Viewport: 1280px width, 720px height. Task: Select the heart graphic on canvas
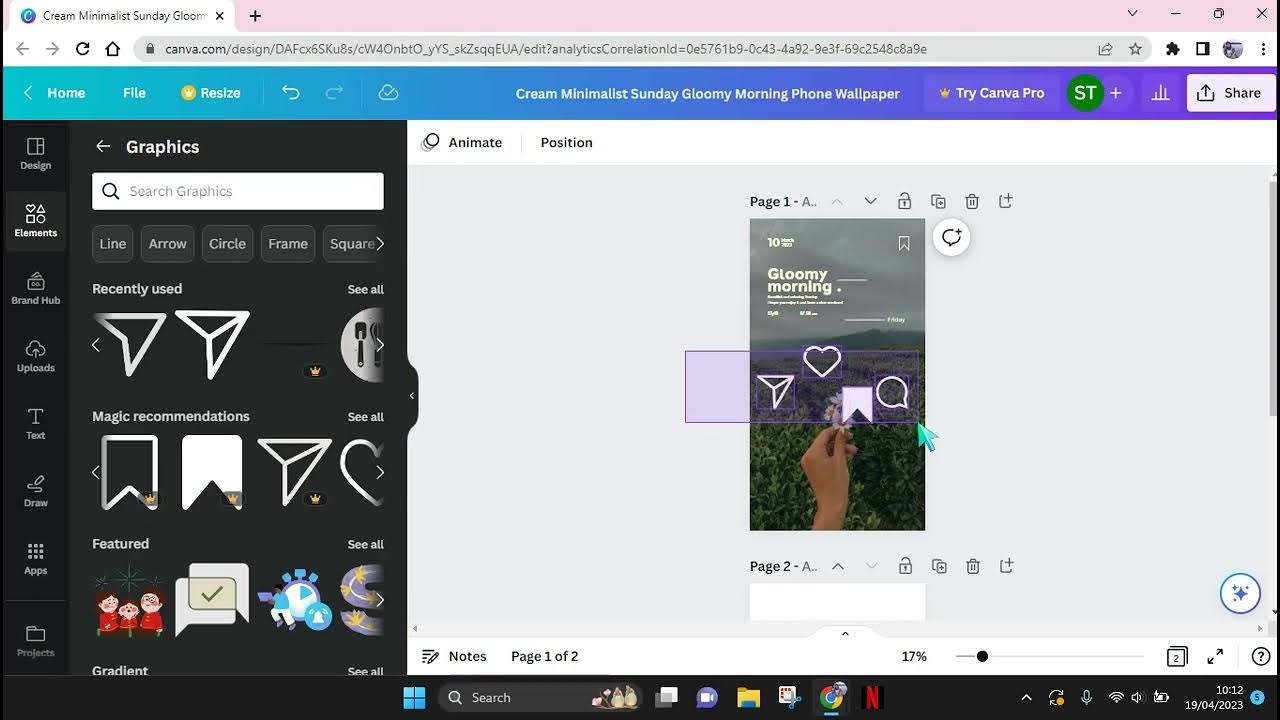point(822,362)
